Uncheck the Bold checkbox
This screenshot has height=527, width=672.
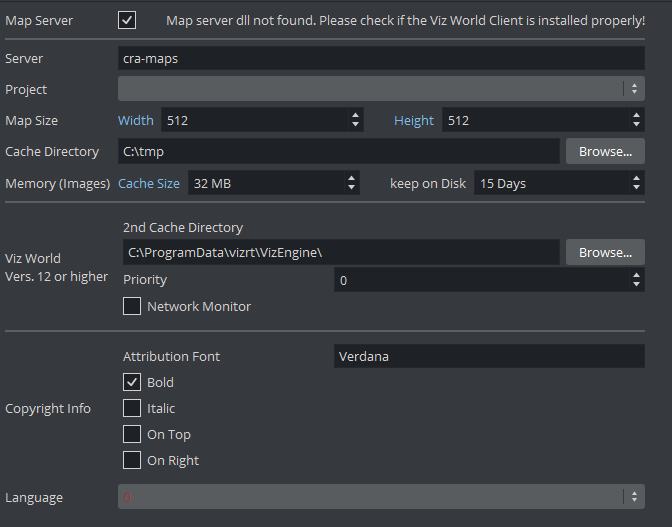[x=132, y=382]
